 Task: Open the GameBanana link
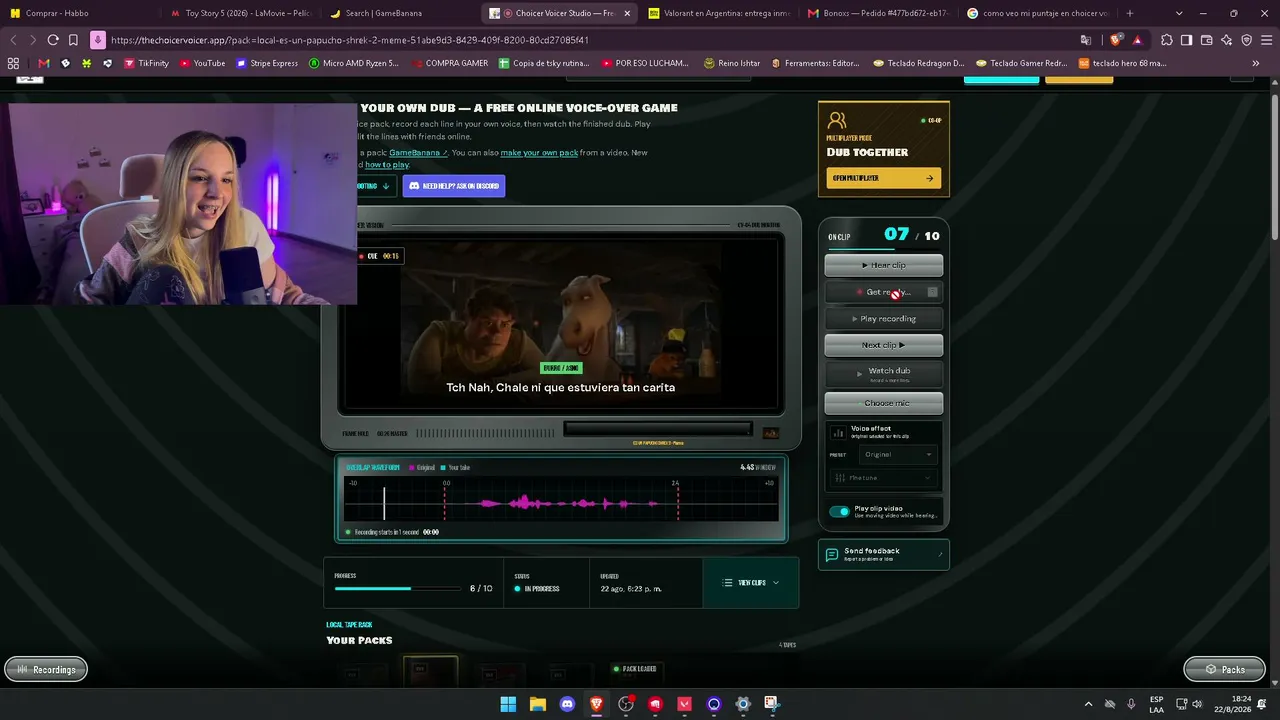coord(418,153)
